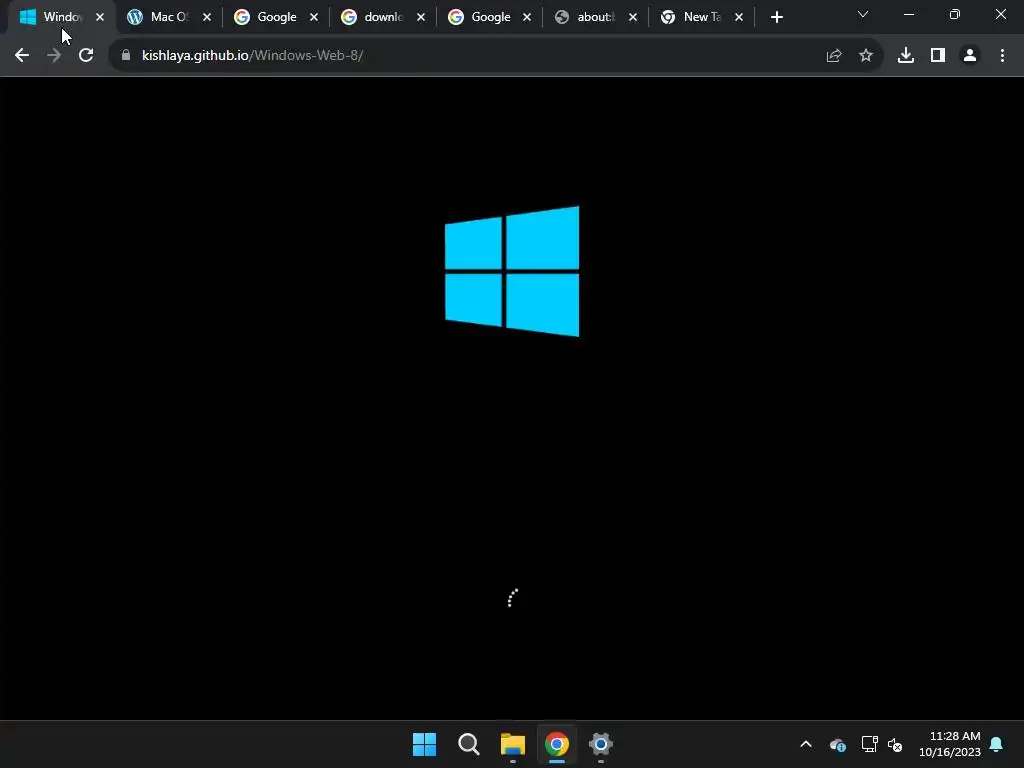The width and height of the screenshot is (1024, 768).
Task: Open File Explorer from taskbar
Action: (x=513, y=744)
